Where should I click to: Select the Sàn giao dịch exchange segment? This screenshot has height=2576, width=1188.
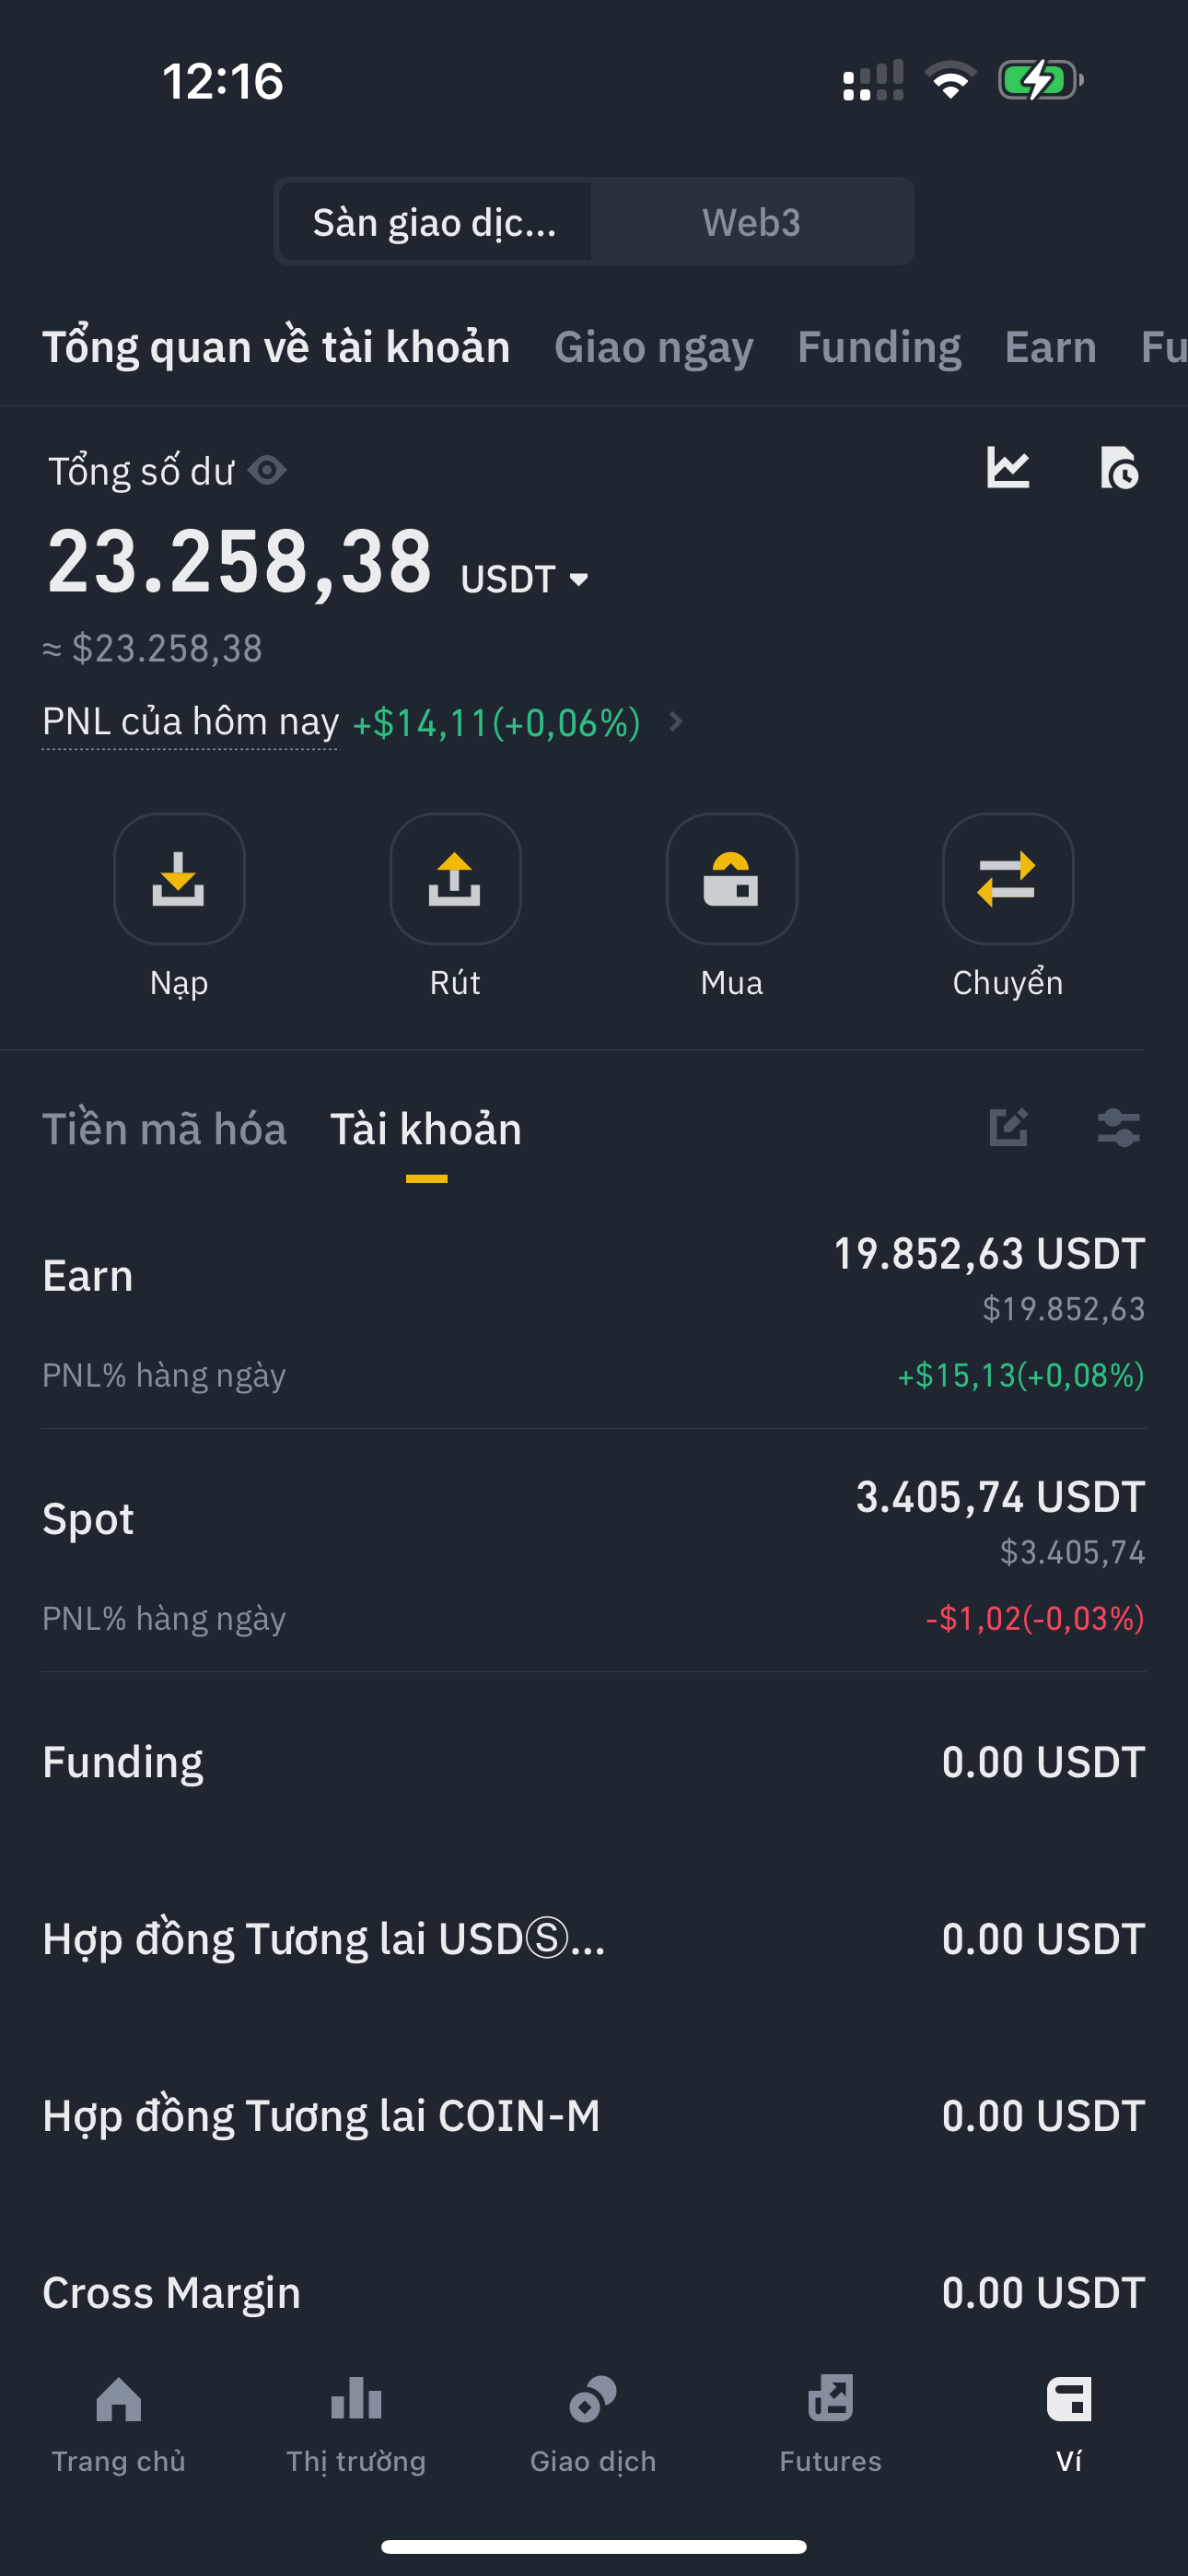[435, 222]
